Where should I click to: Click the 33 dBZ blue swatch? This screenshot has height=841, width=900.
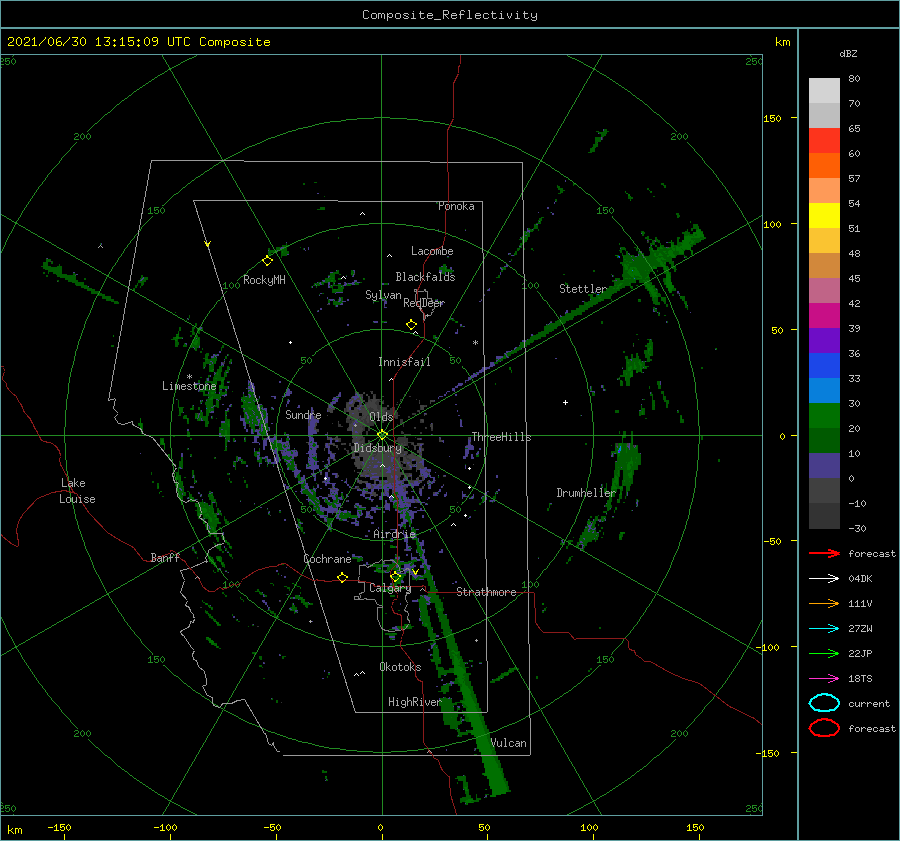pos(824,390)
